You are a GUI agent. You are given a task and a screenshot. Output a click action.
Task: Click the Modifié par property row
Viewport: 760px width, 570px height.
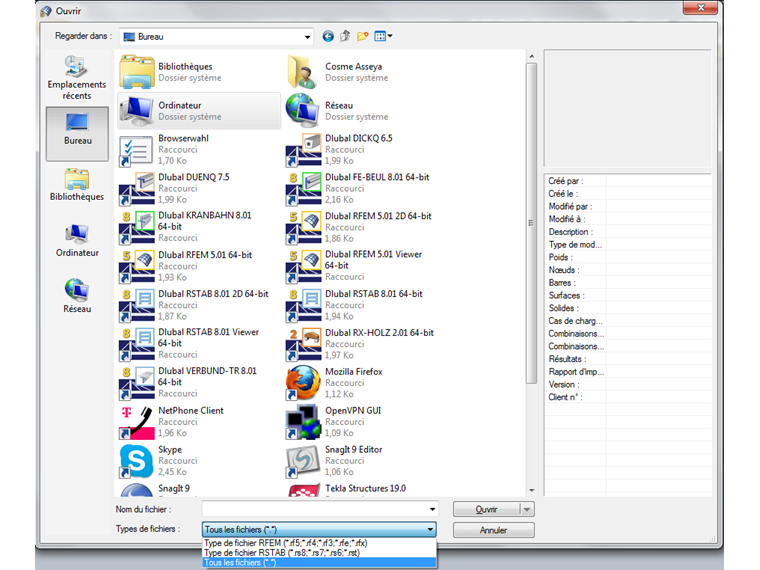click(628, 206)
